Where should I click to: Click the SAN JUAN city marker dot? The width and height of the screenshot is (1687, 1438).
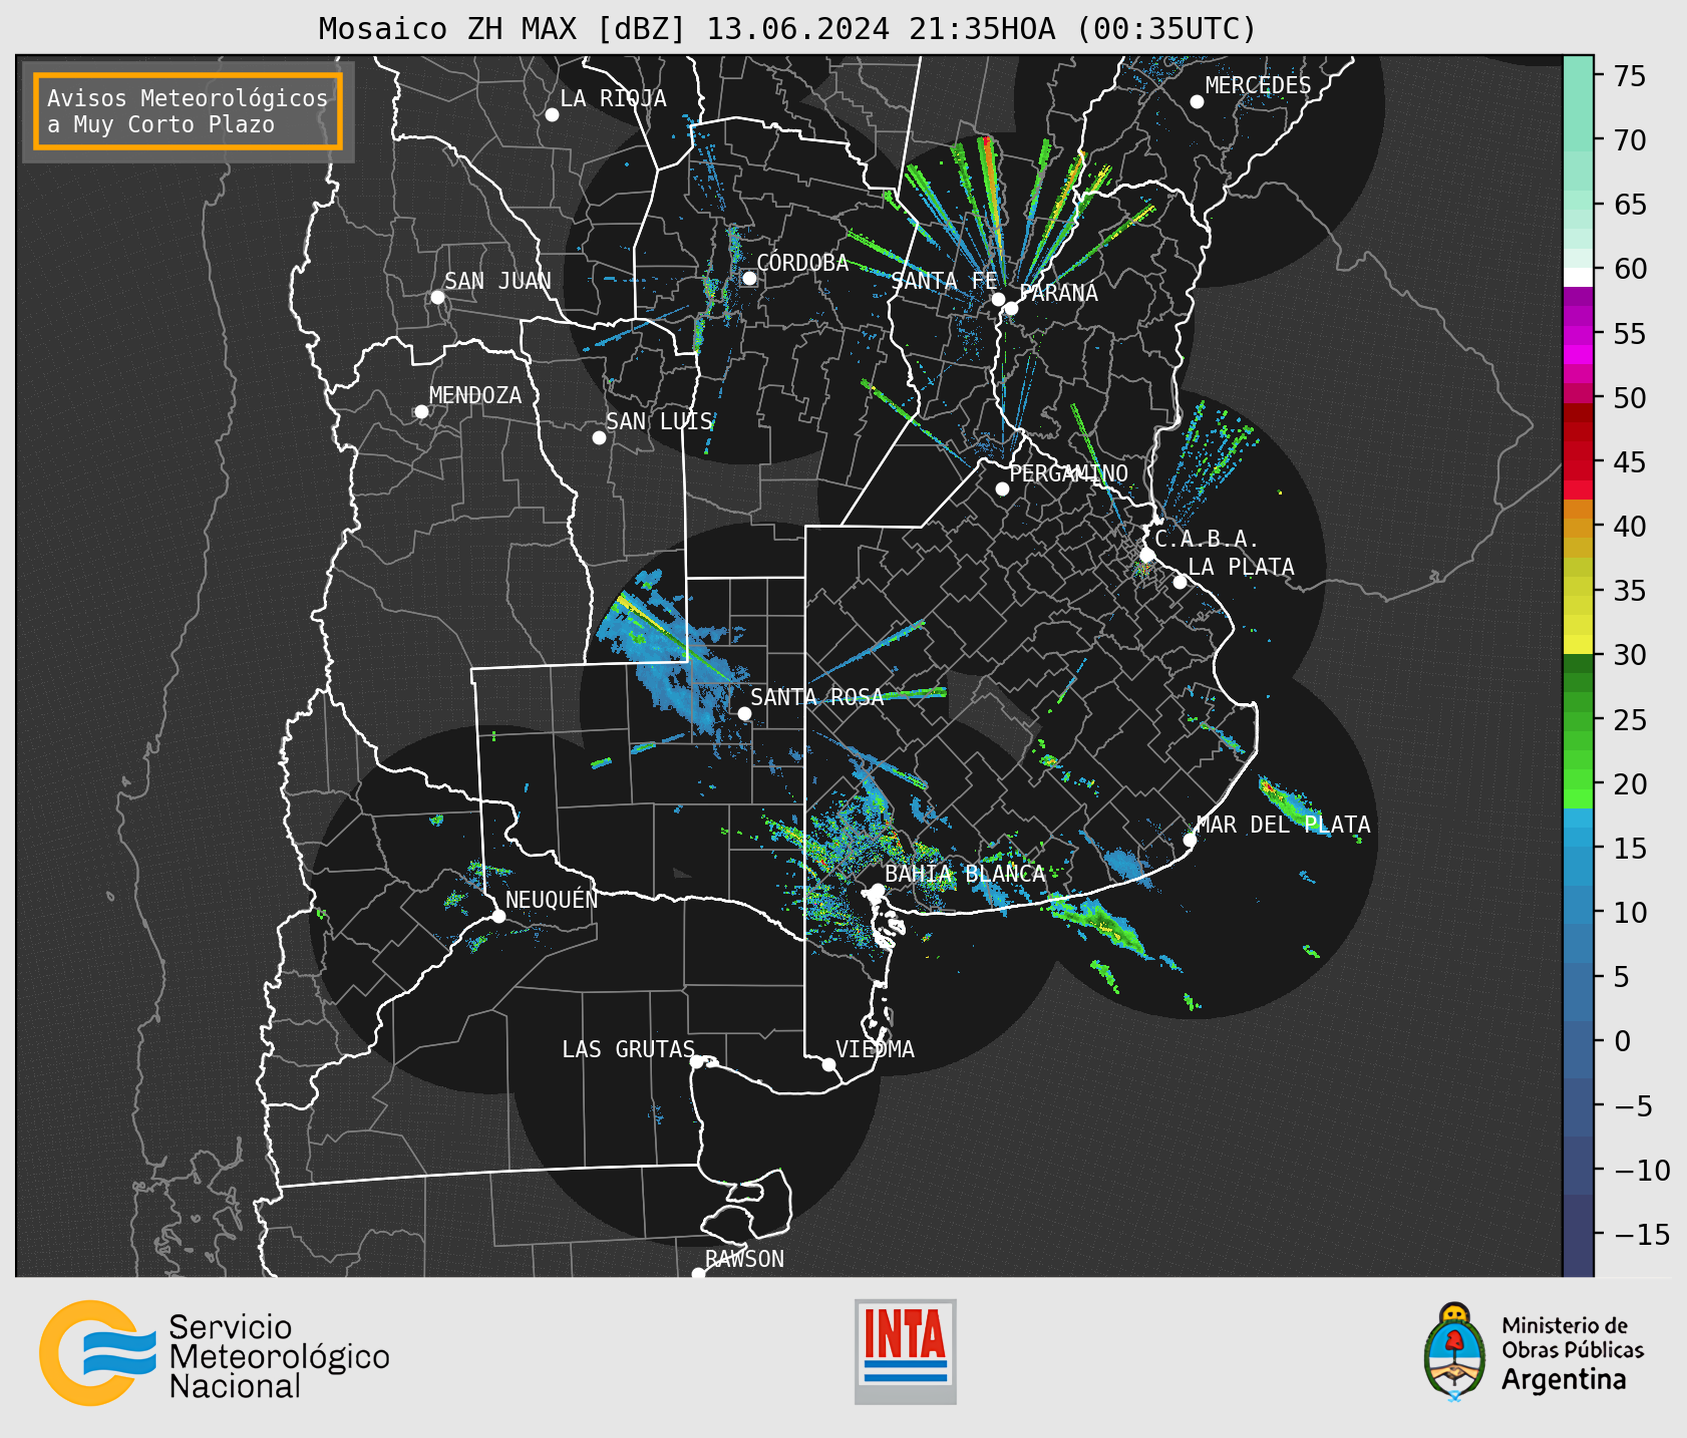click(x=437, y=297)
